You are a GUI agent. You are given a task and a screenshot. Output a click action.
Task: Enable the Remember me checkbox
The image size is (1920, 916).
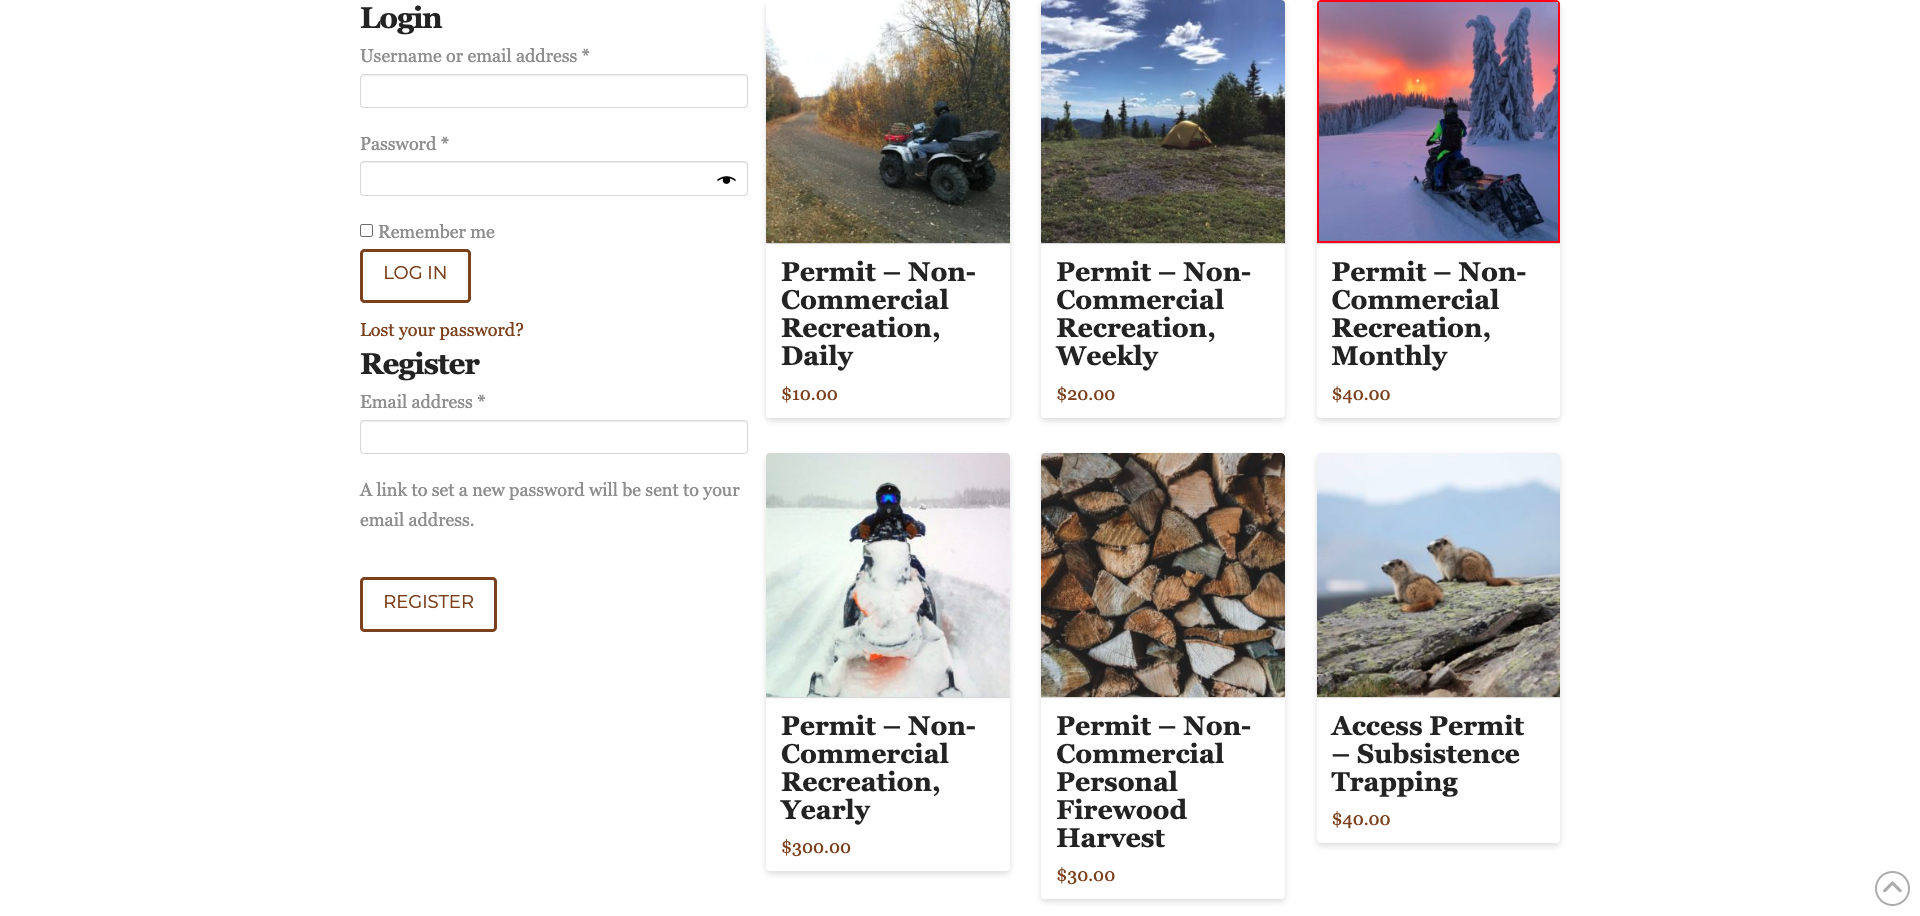tap(367, 231)
